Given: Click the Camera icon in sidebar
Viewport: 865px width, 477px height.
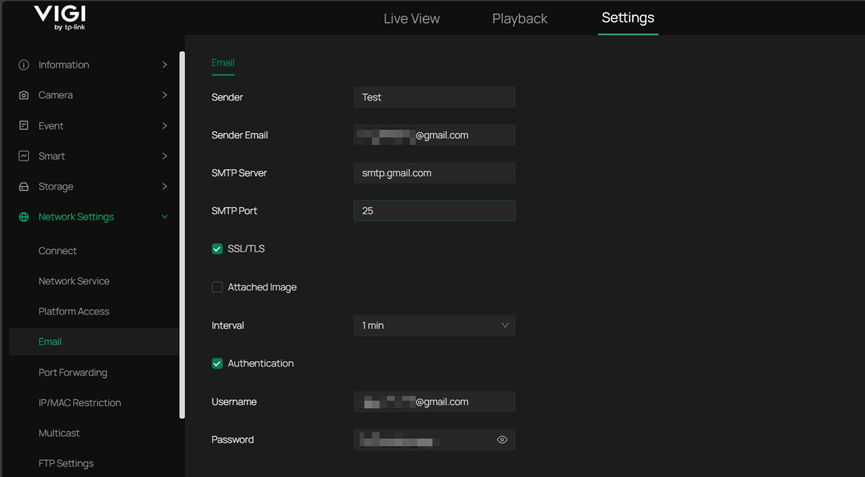Looking at the screenshot, I should tap(24, 95).
